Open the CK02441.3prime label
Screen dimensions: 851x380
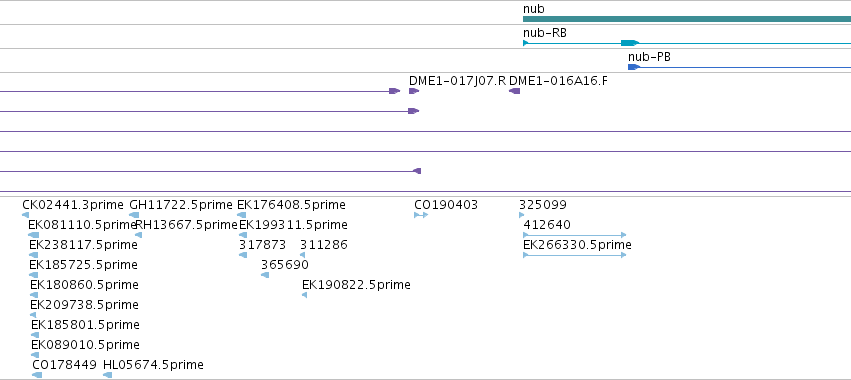coord(73,205)
